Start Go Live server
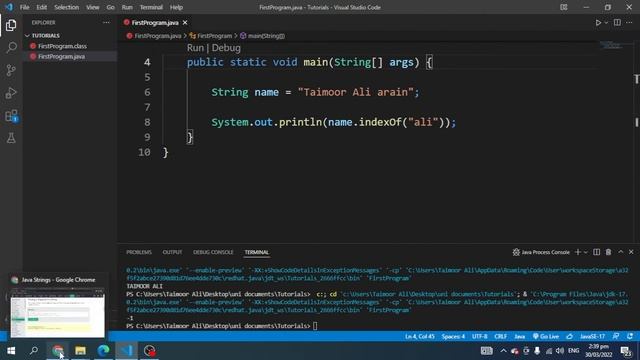The height and width of the screenshot is (360, 640). 546,337
